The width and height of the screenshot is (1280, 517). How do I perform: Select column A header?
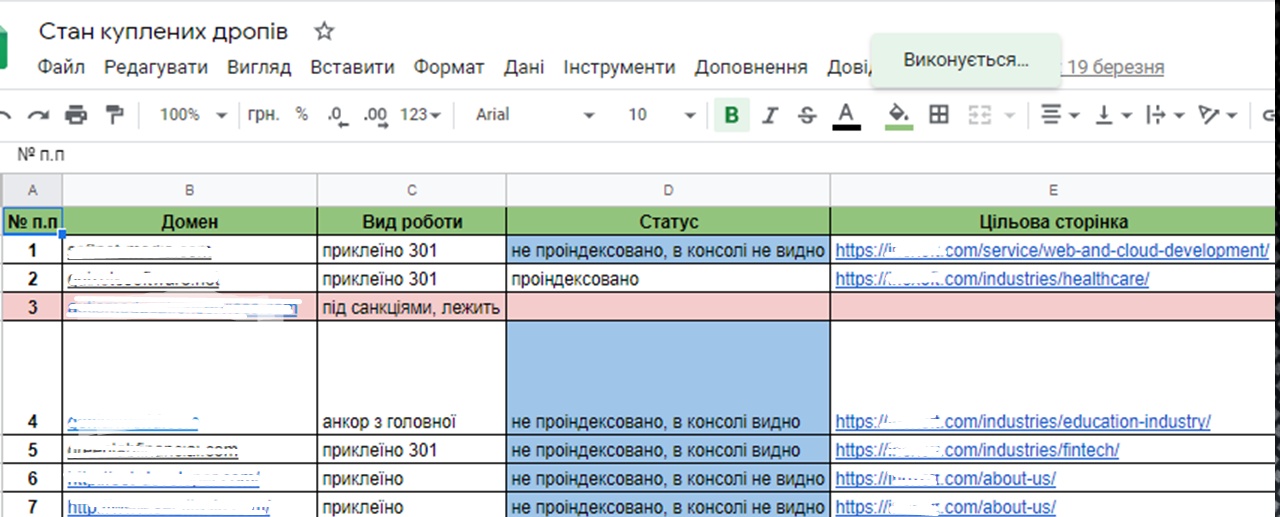click(x=32, y=190)
